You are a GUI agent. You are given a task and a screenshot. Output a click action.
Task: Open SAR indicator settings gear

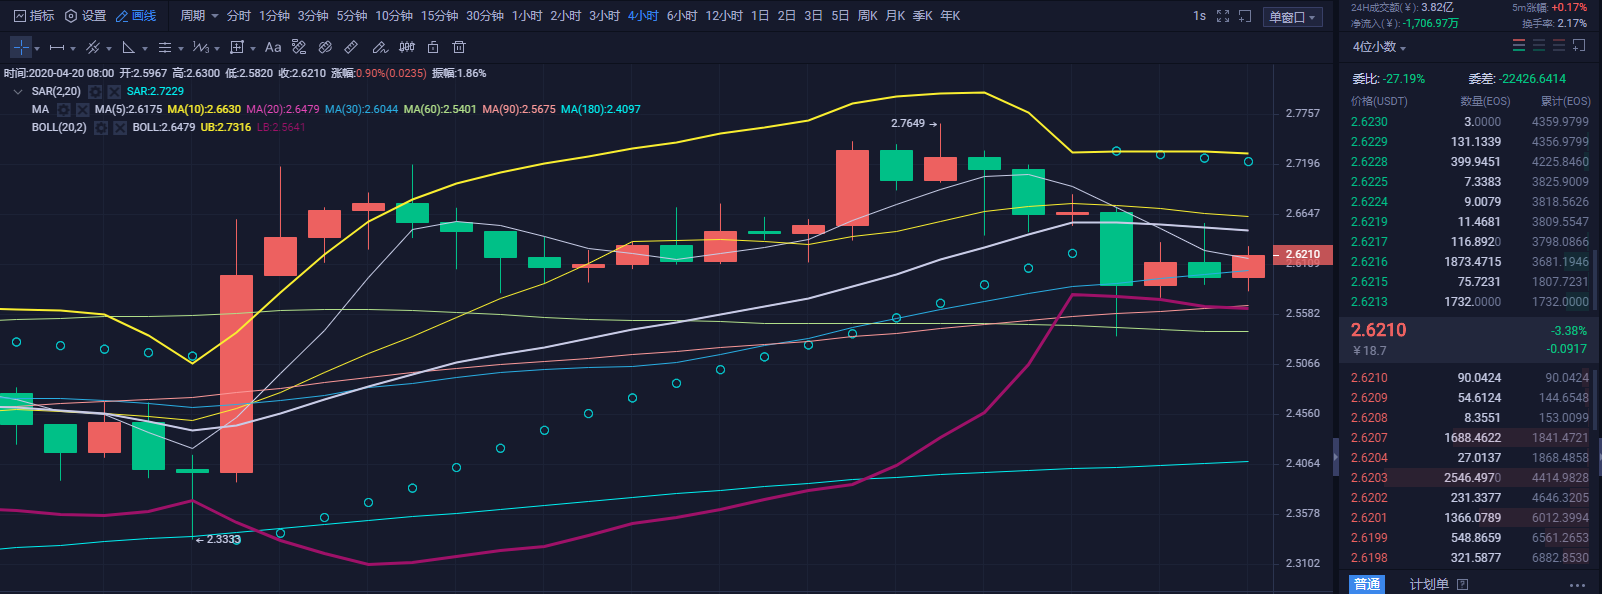pyautogui.click(x=96, y=91)
